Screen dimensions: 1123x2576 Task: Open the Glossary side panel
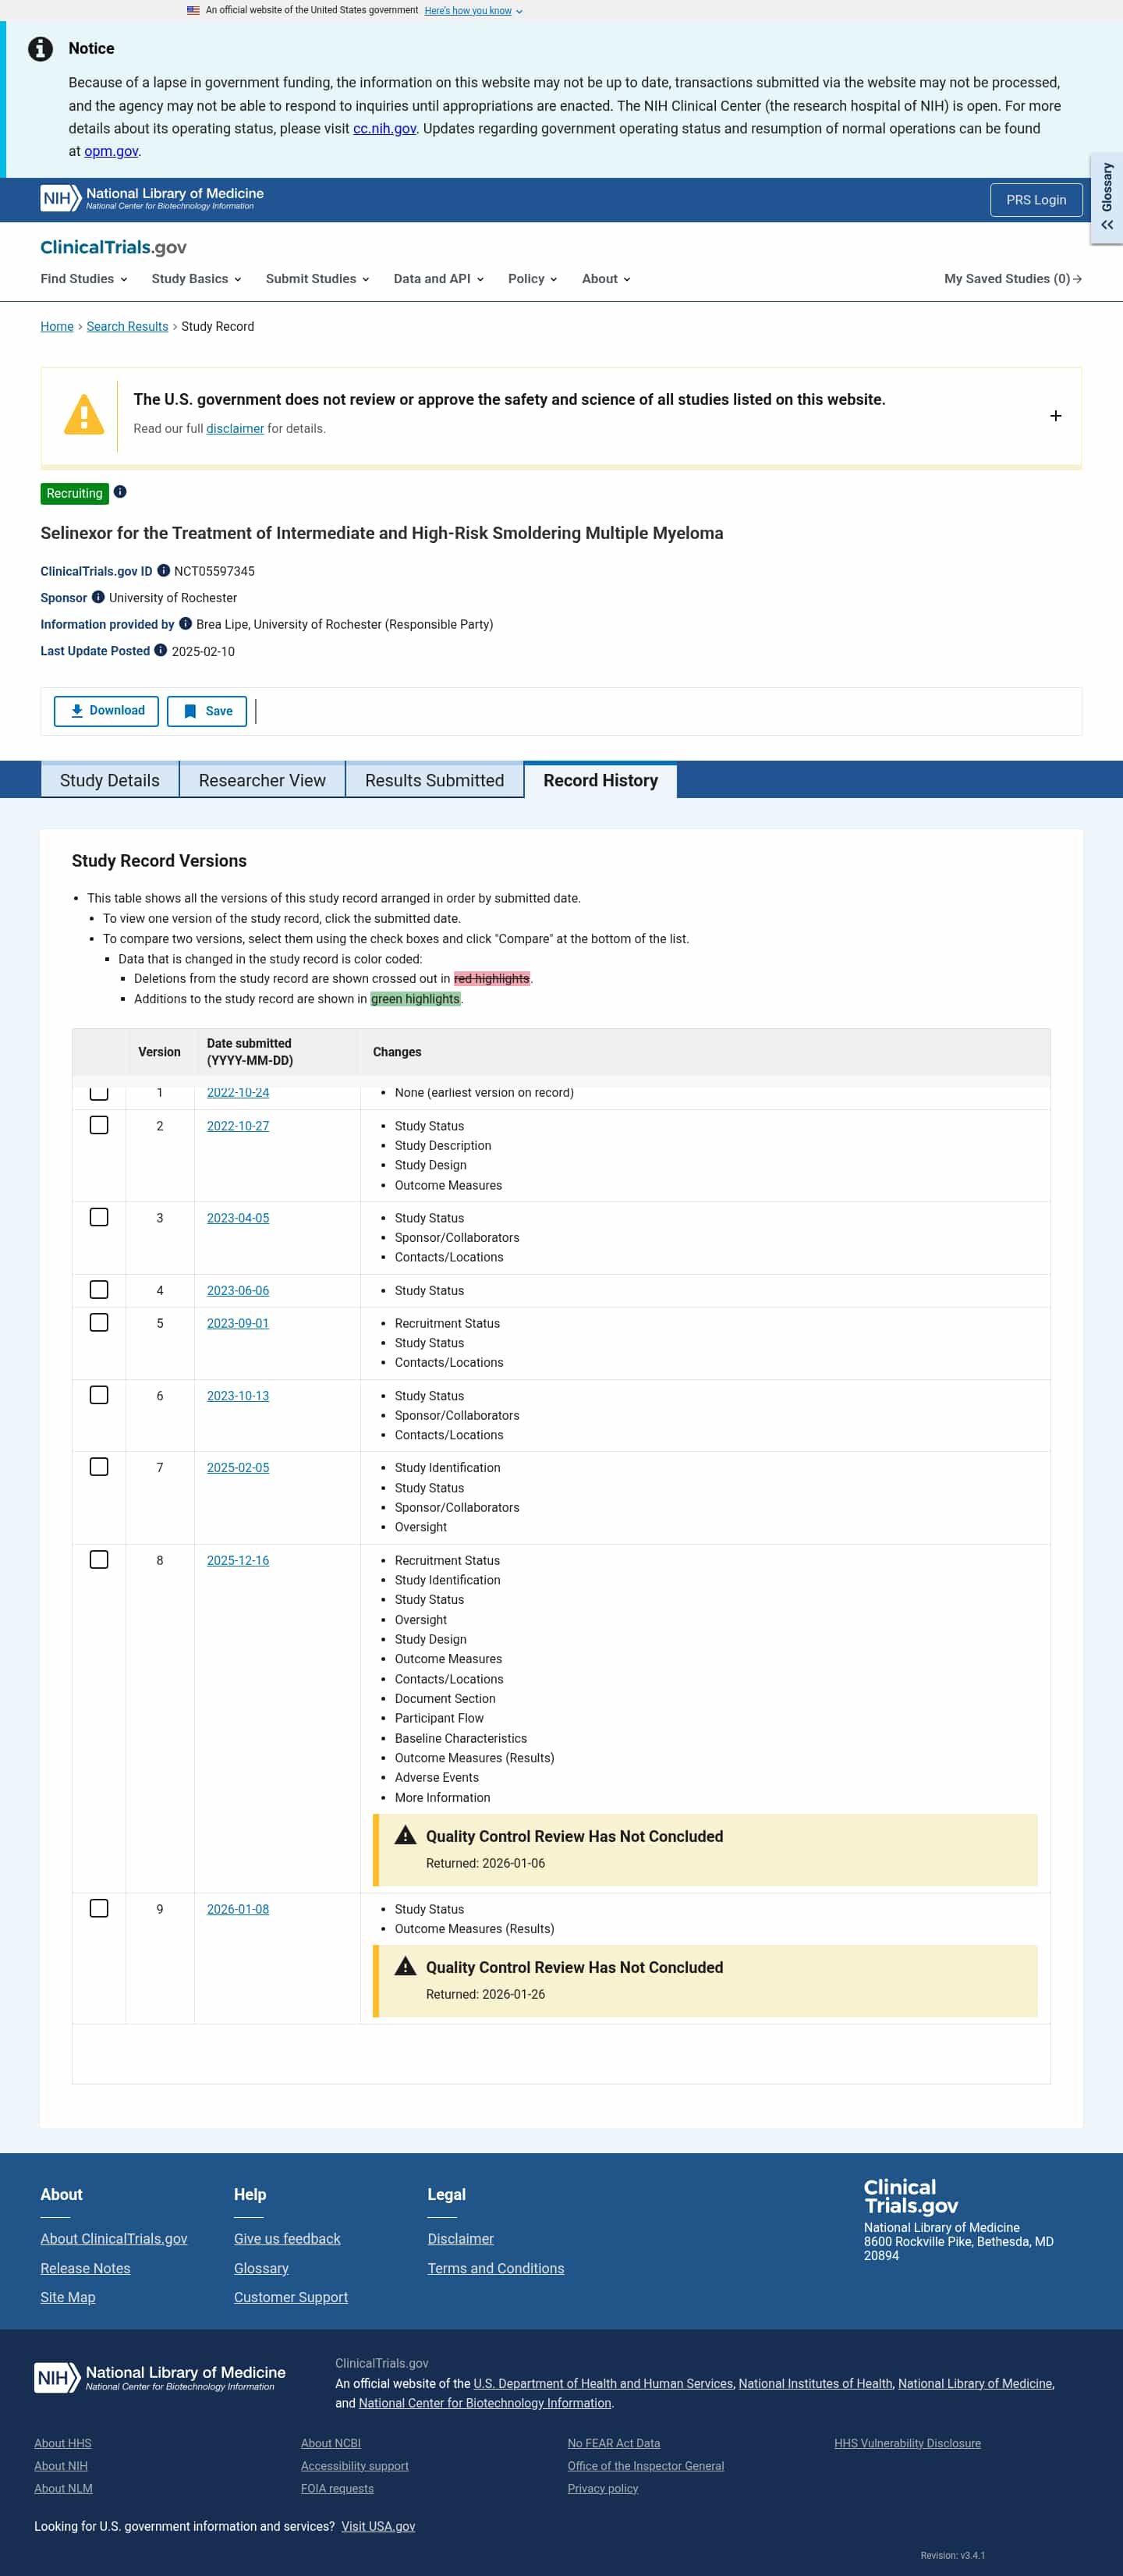[1106, 198]
